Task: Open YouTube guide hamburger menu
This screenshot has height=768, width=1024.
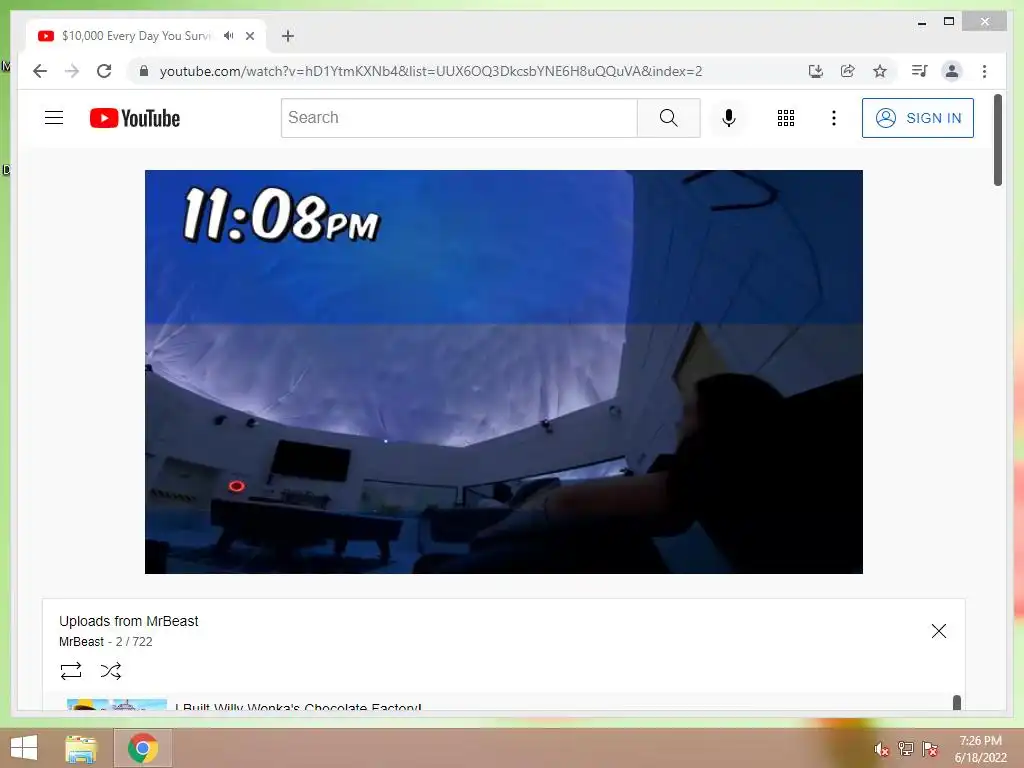Action: tap(54, 118)
